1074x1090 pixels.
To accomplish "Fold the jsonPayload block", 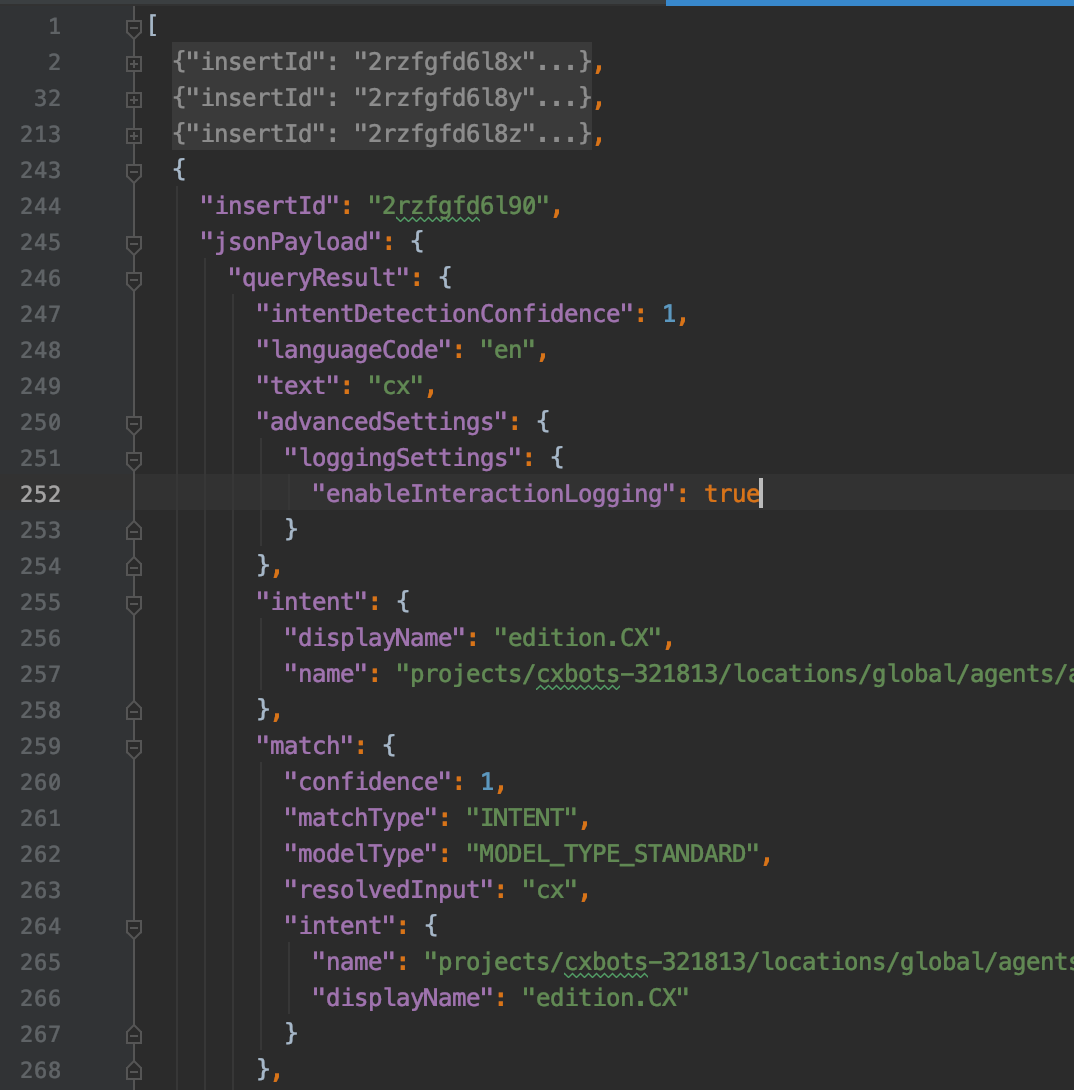I will [x=133, y=243].
